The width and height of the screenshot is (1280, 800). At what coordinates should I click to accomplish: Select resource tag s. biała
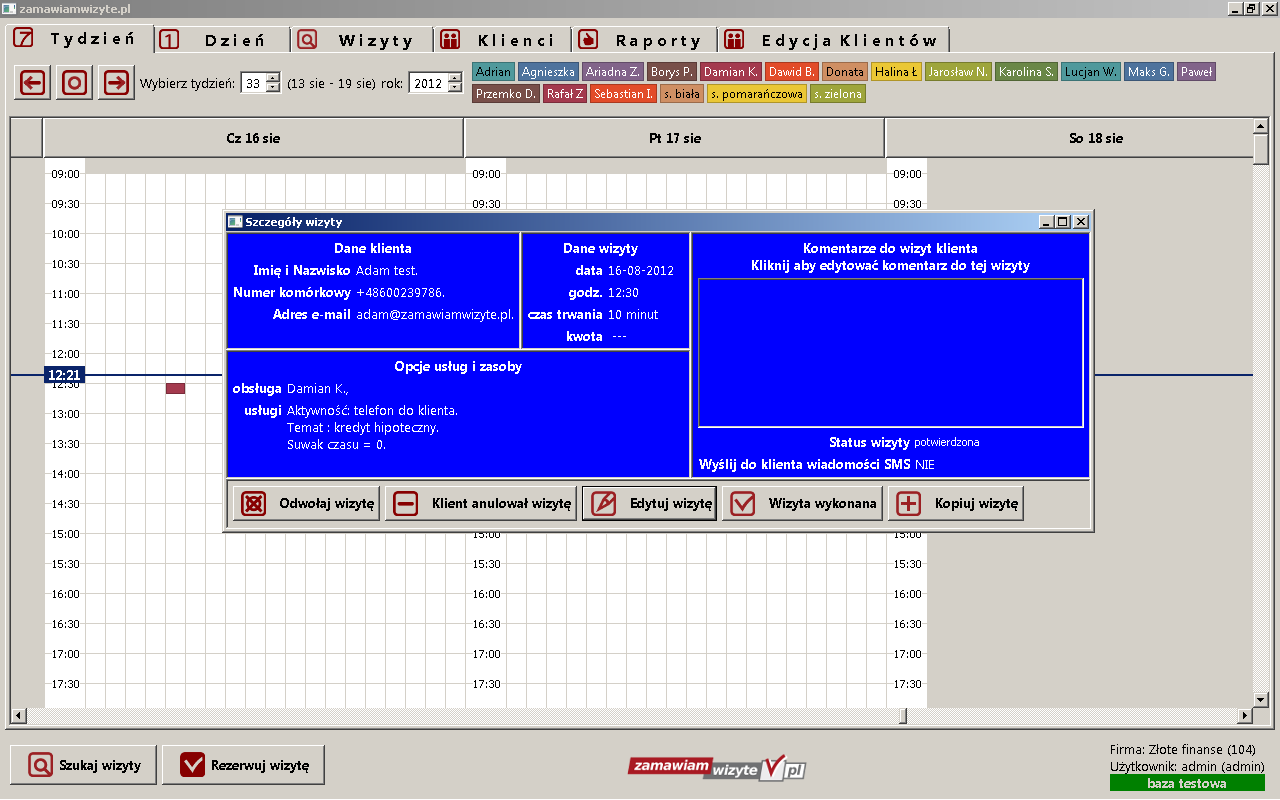[x=681, y=94]
